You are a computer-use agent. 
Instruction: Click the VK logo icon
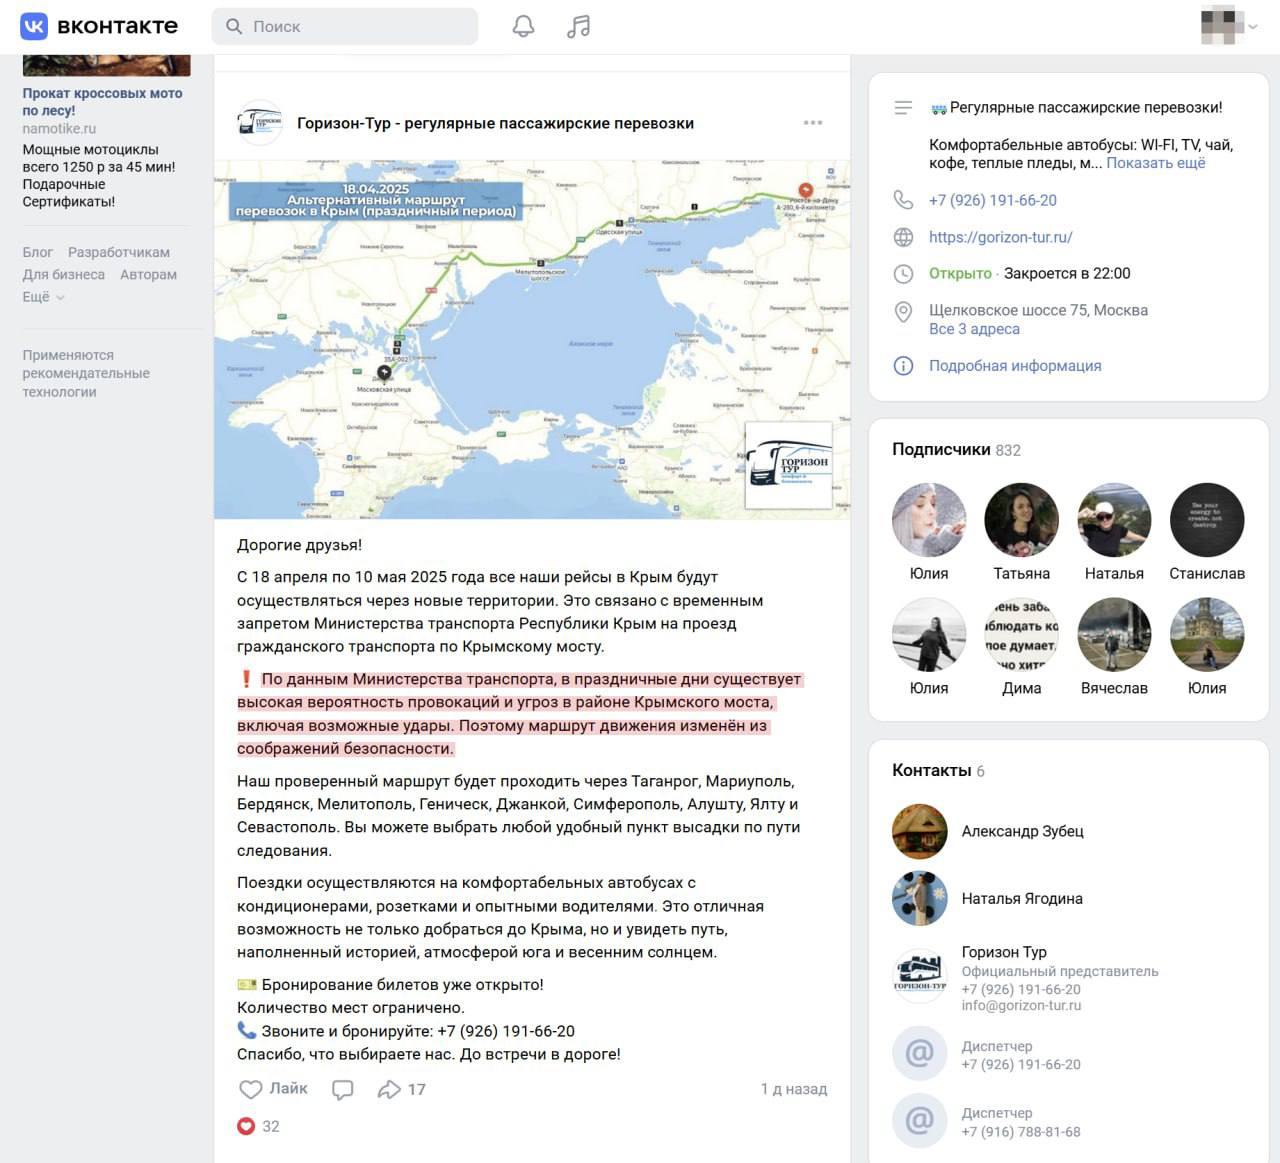34,26
